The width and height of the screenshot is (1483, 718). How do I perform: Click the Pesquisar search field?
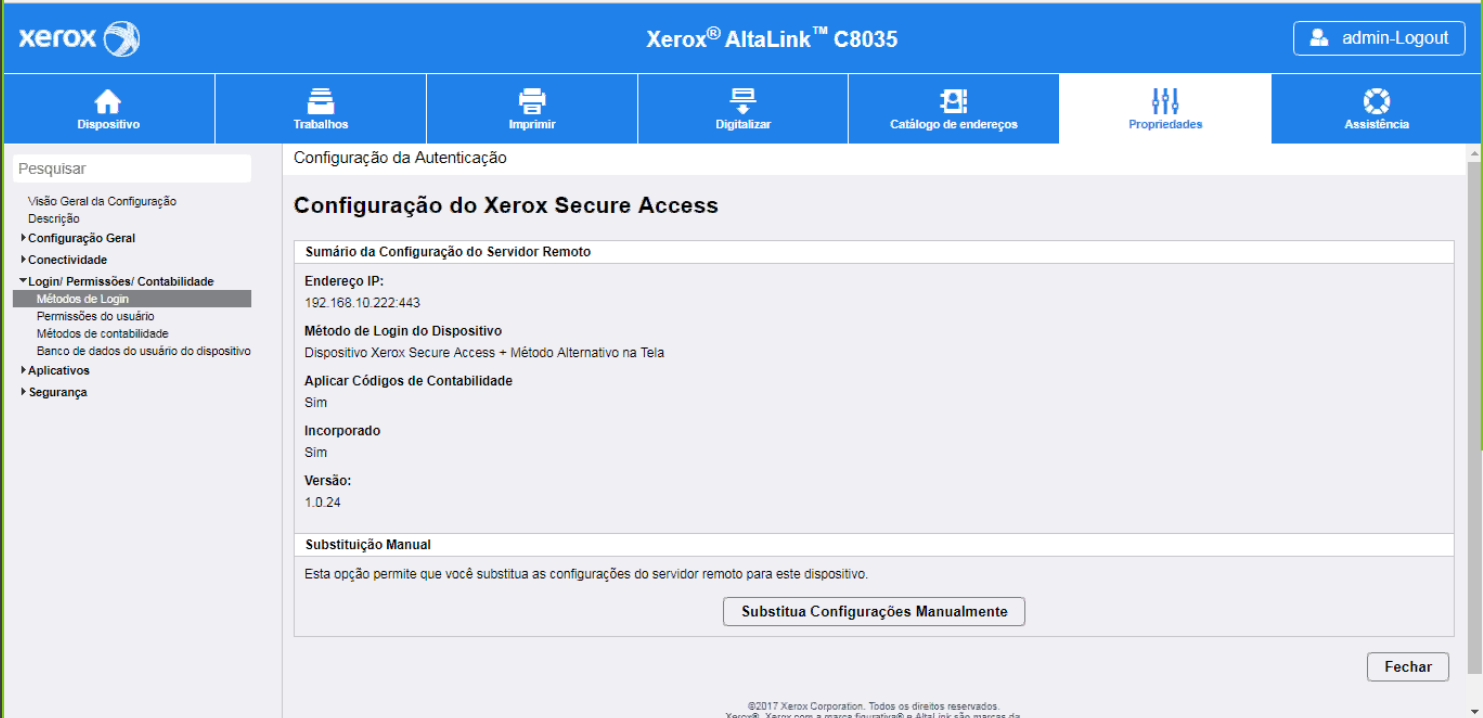click(x=132, y=169)
